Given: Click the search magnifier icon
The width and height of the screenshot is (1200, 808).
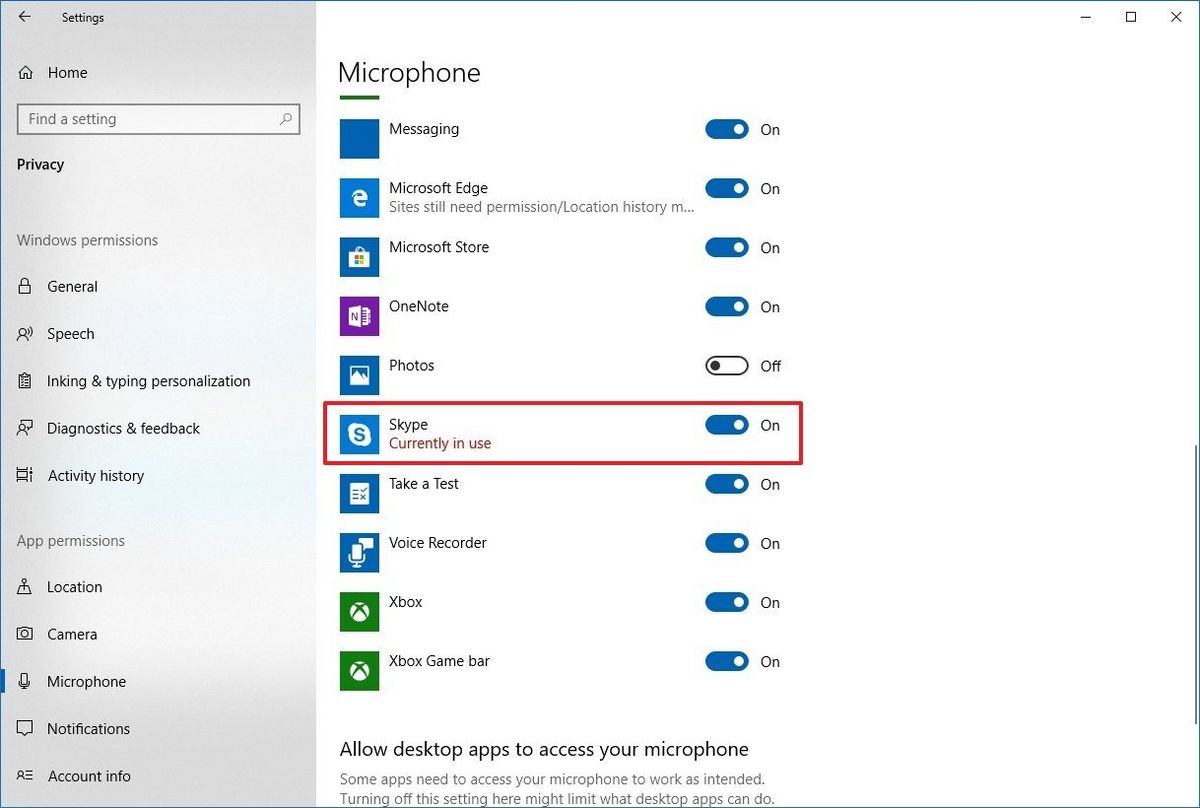Looking at the screenshot, I should click(x=286, y=119).
